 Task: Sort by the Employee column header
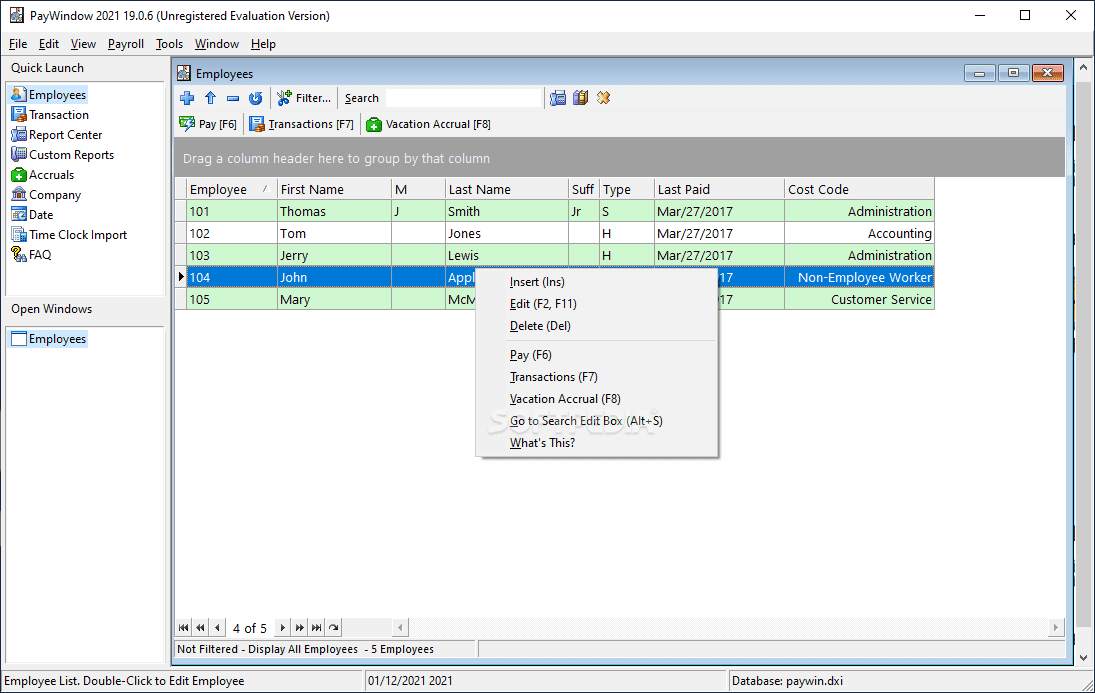tap(231, 189)
